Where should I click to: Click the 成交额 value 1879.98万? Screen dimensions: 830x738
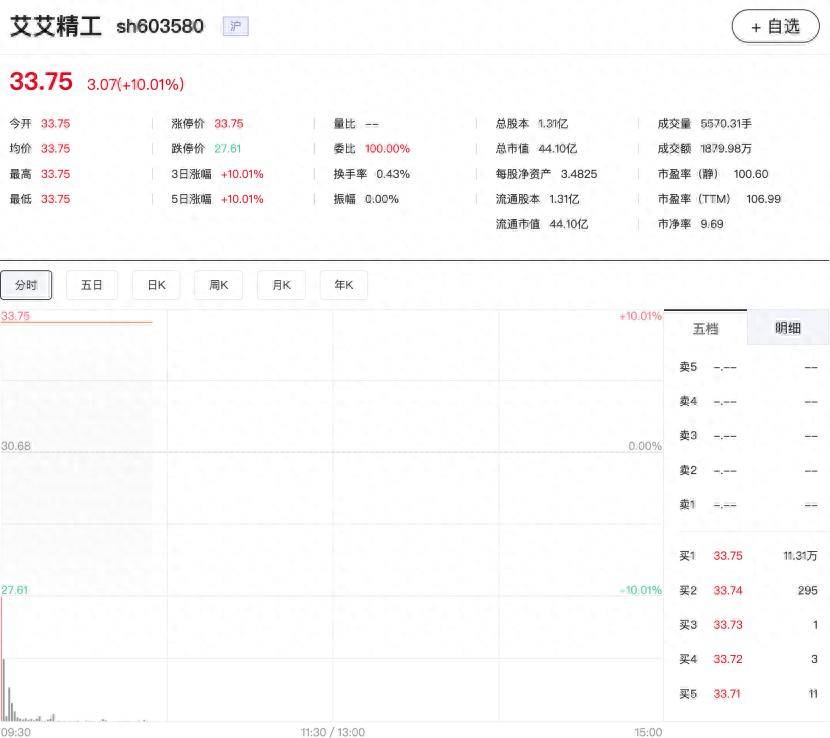[726, 148]
